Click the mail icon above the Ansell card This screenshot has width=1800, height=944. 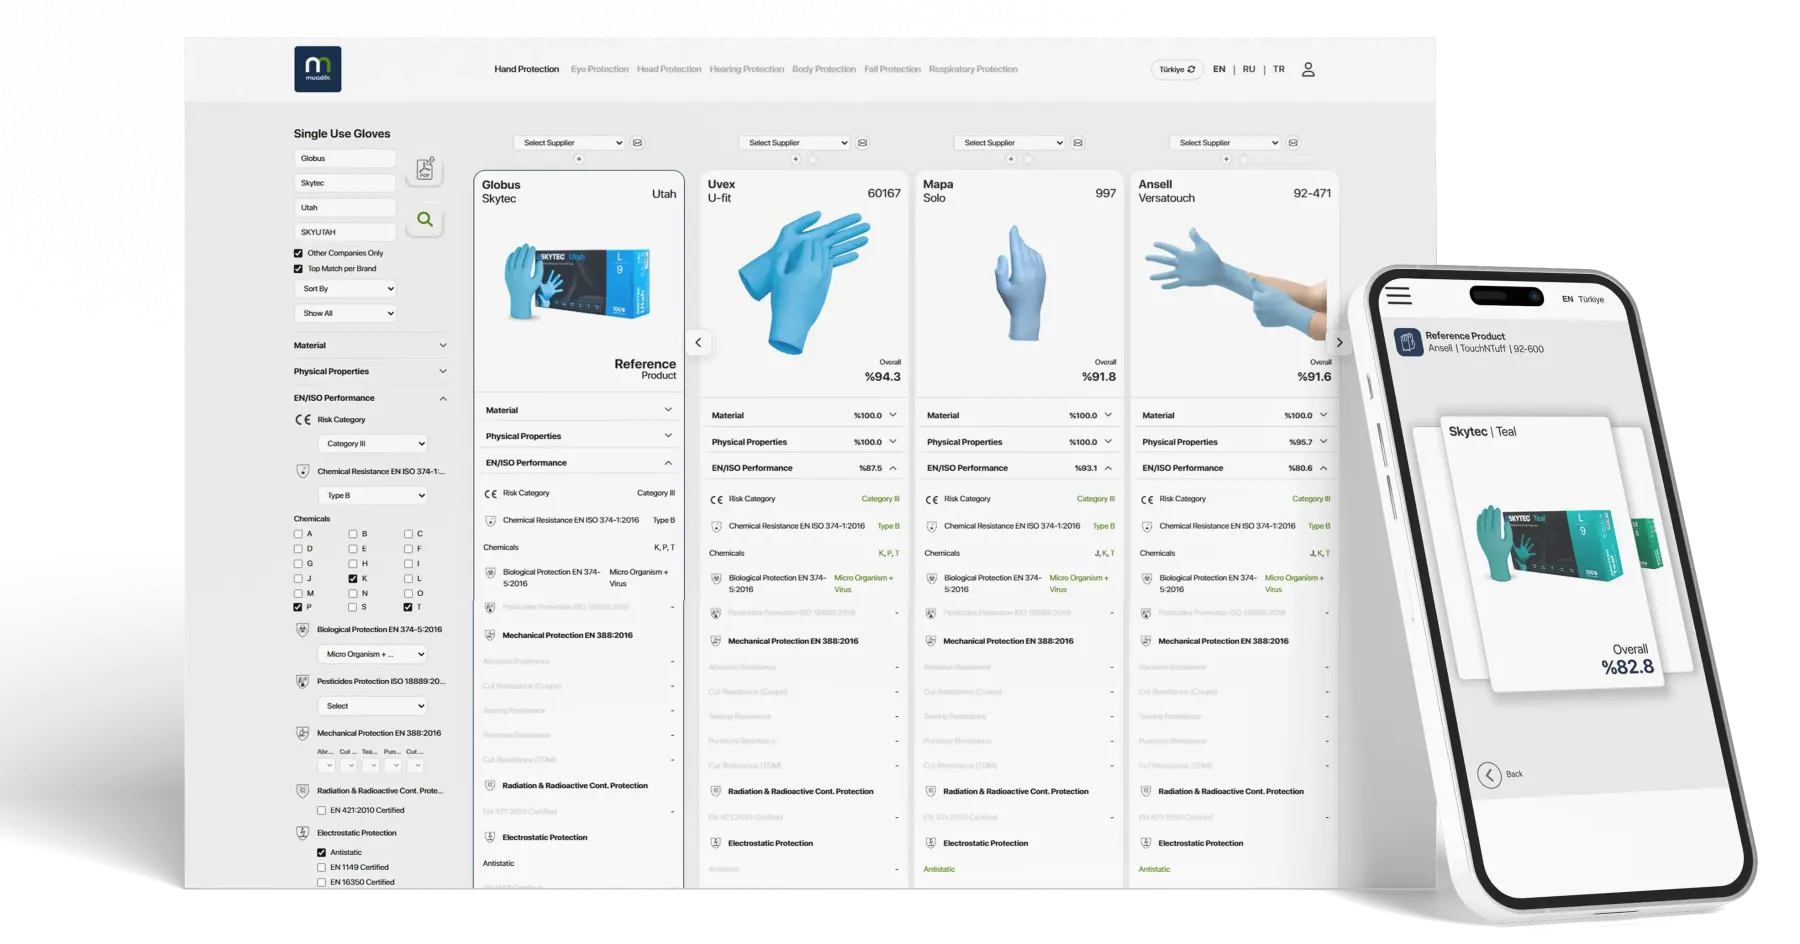[1293, 143]
